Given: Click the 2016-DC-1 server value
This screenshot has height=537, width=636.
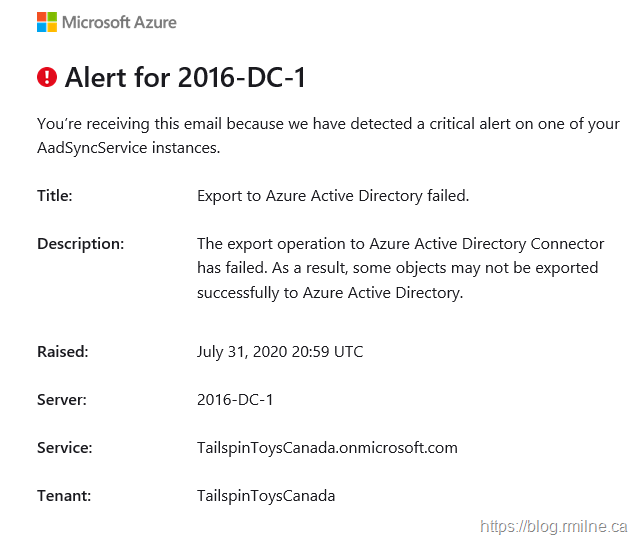Looking at the screenshot, I should point(235,400).
